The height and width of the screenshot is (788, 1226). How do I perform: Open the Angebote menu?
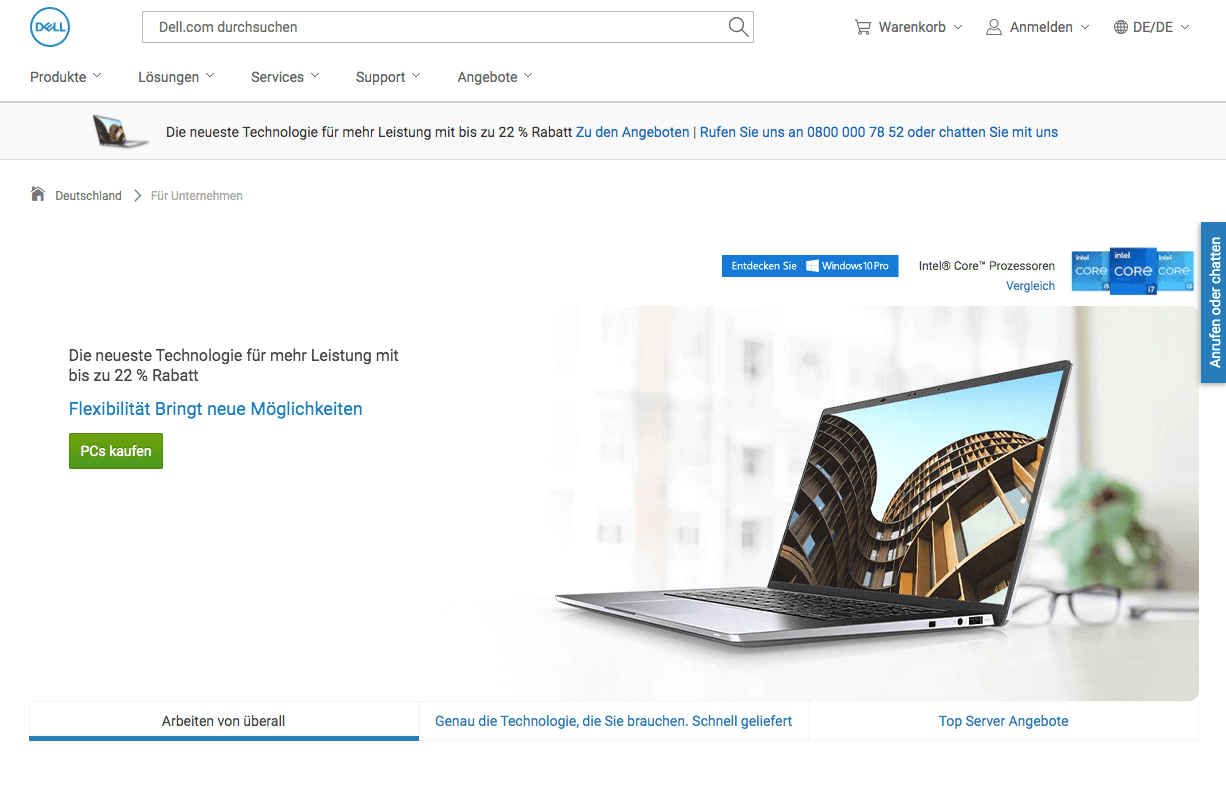tap(495, 77)
